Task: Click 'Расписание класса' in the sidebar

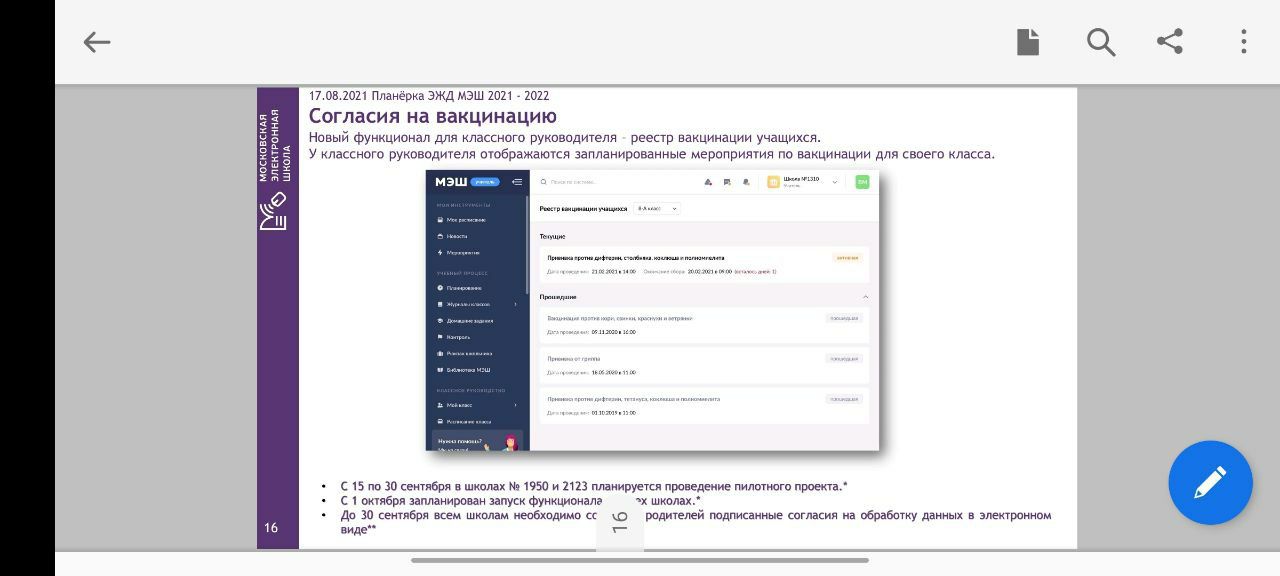Action: click(x=464, y=422)
